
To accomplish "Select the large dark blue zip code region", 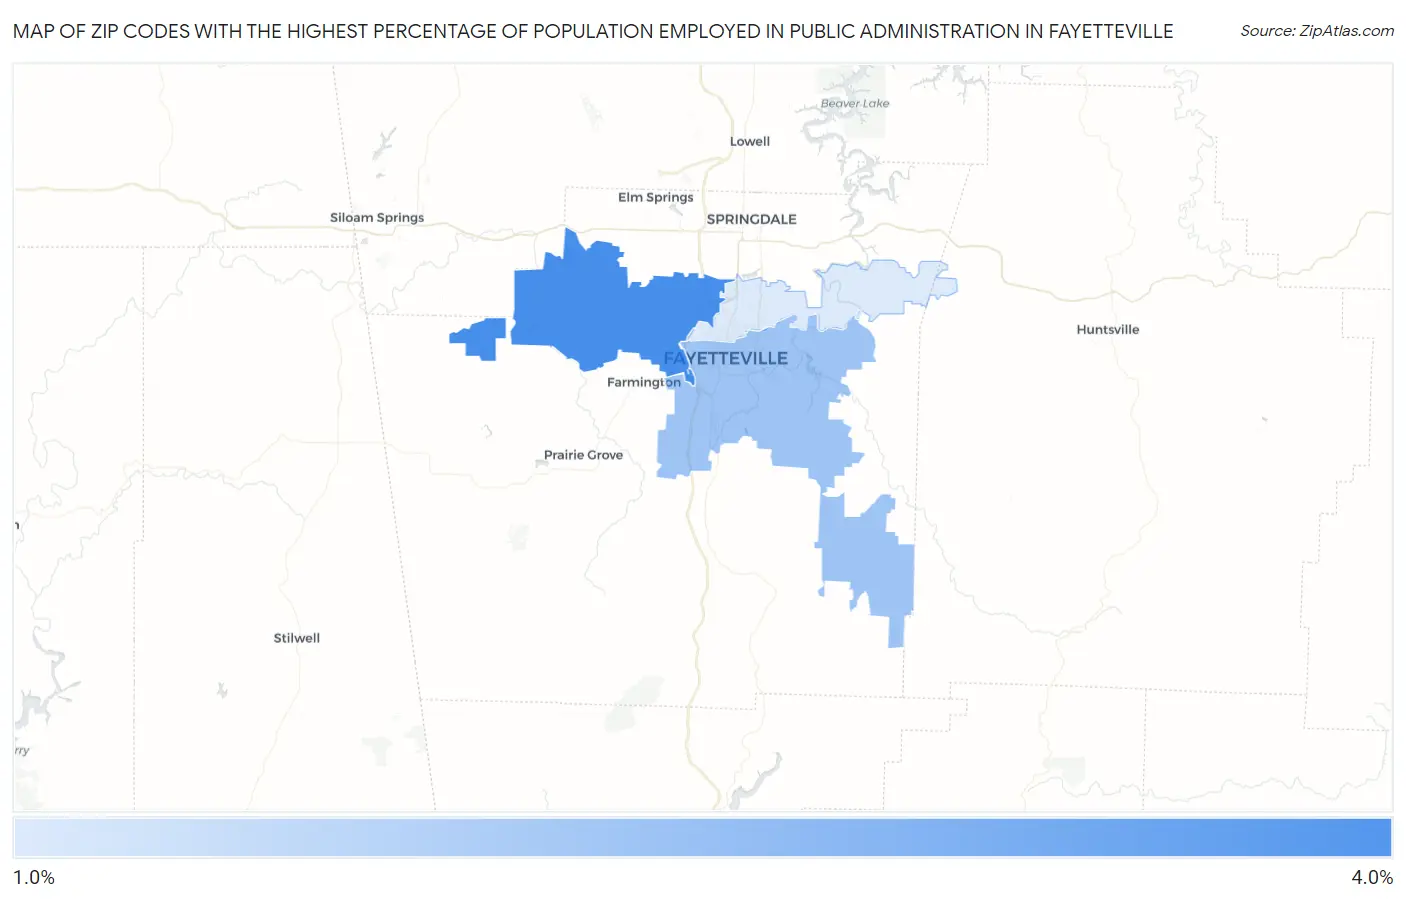I will (x=600, y=310).
